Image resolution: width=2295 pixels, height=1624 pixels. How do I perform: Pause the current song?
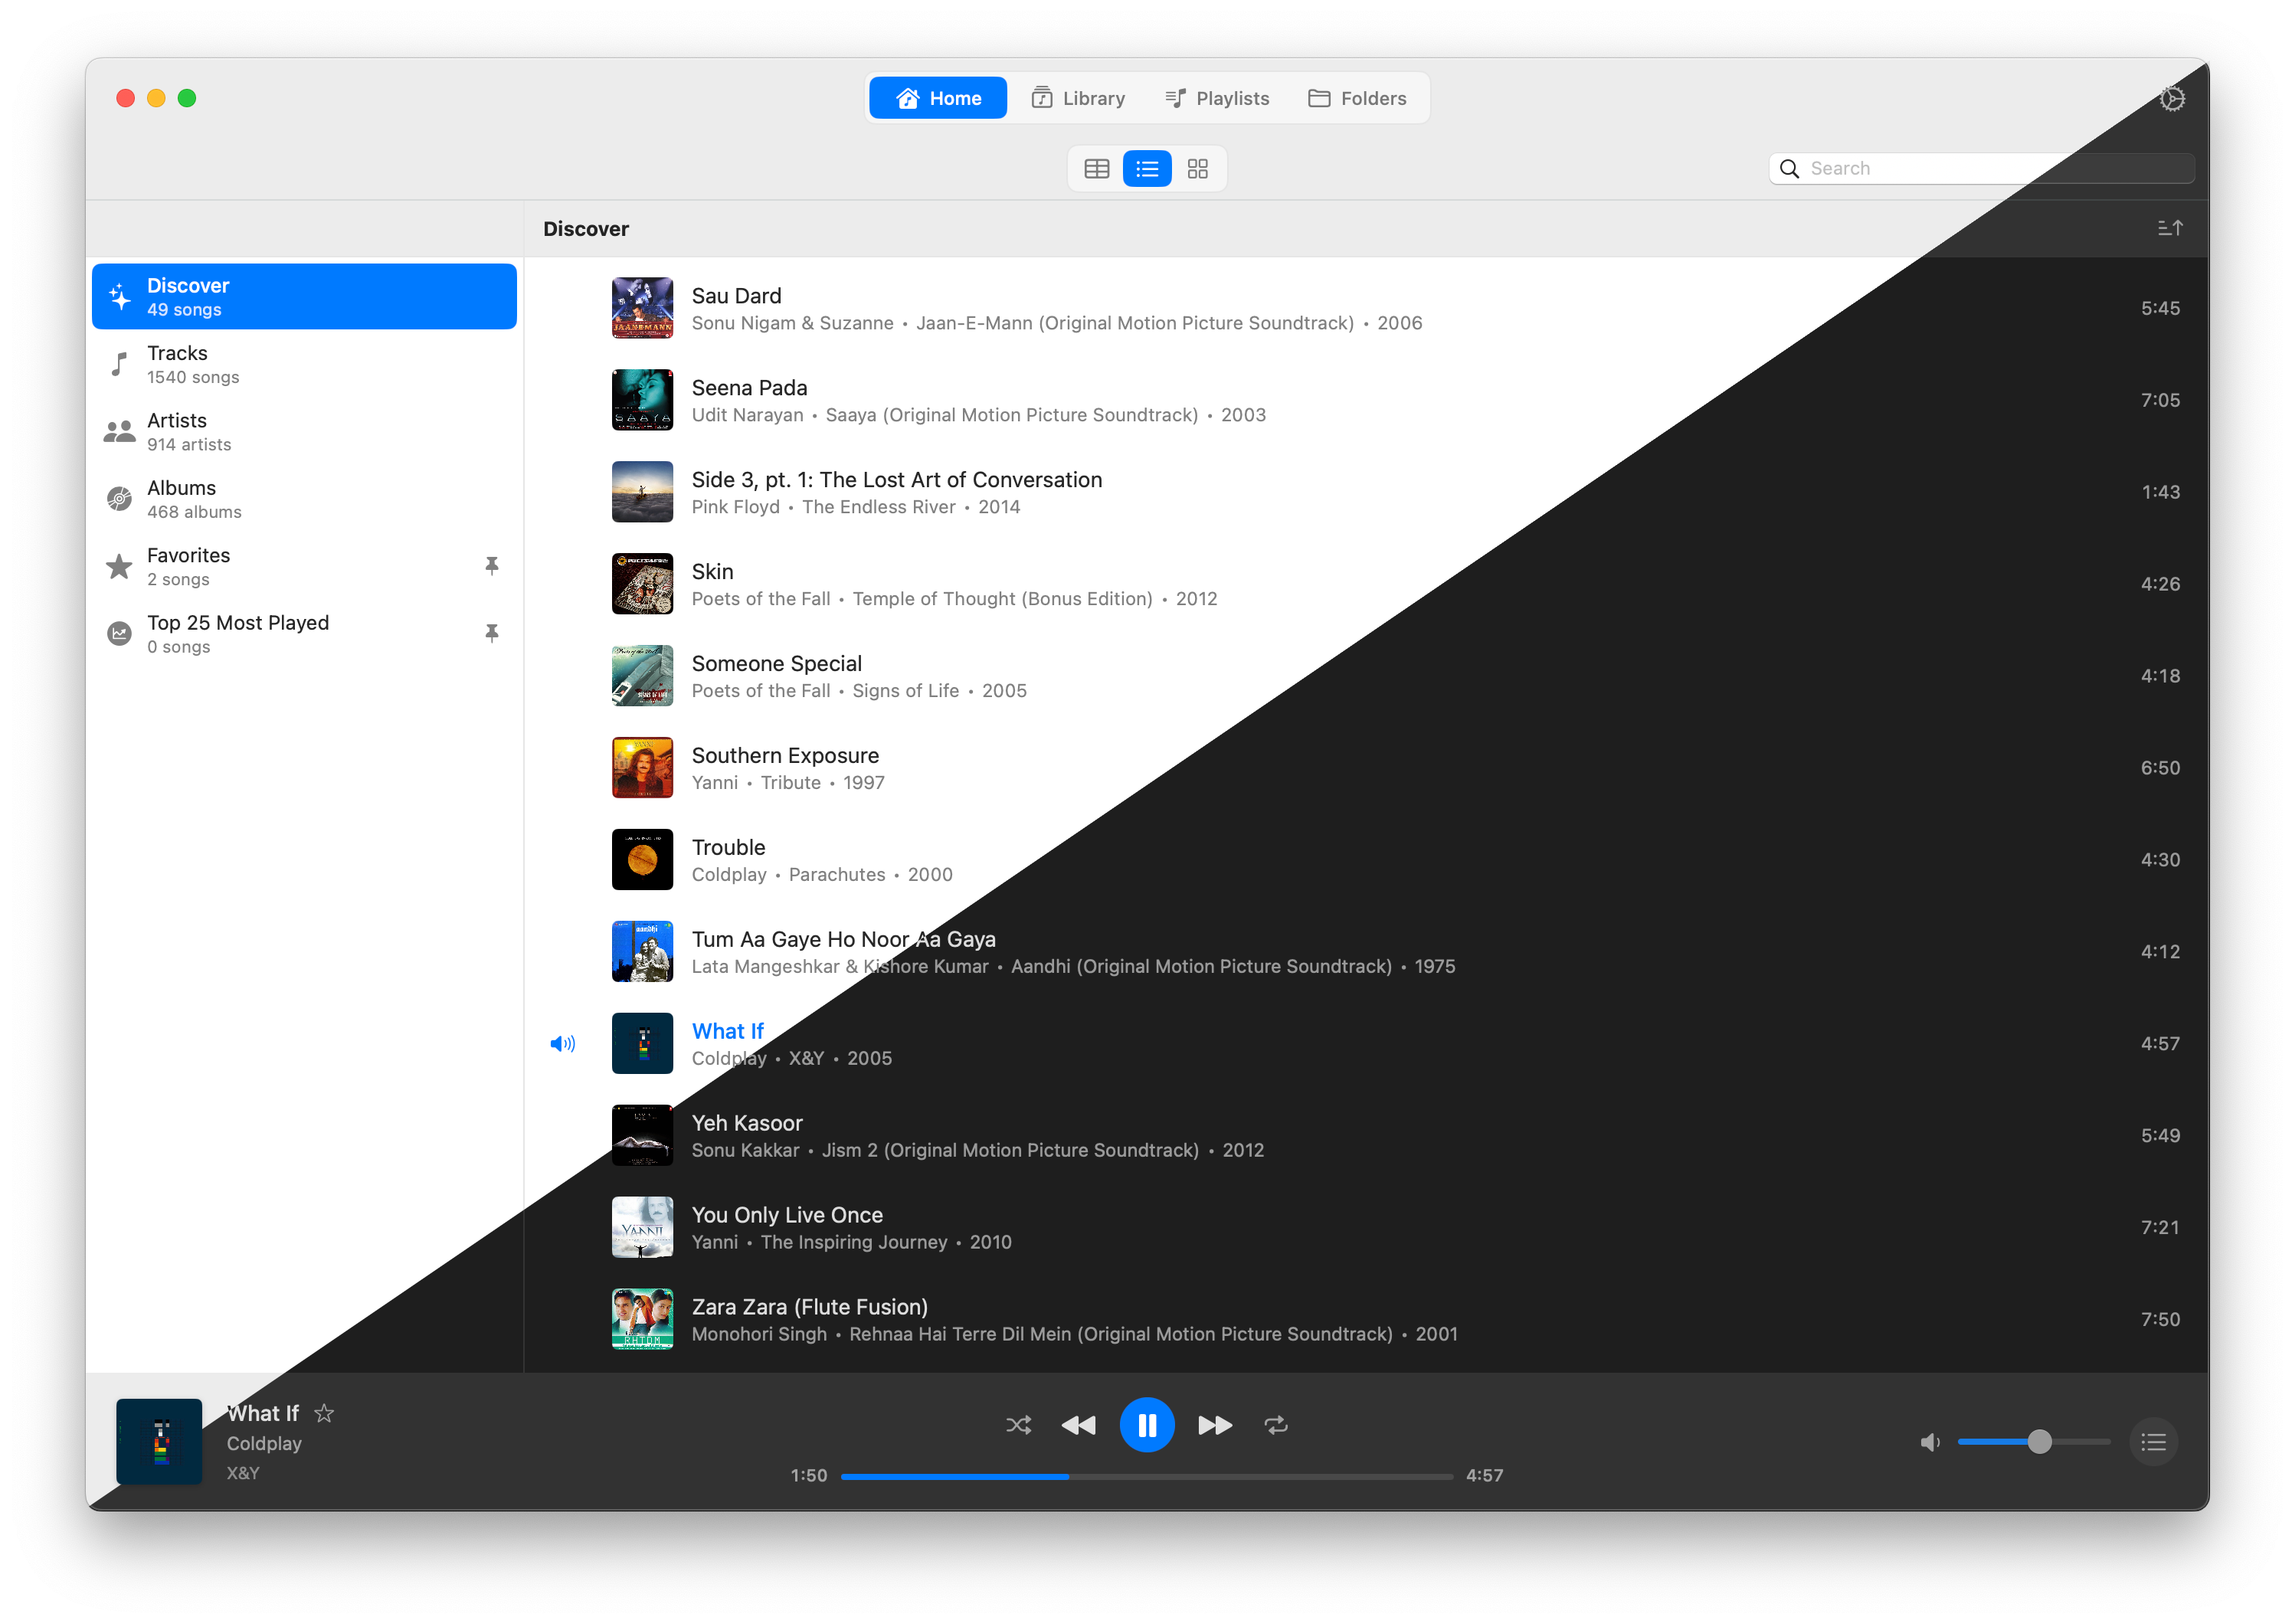[1146, 1425]
